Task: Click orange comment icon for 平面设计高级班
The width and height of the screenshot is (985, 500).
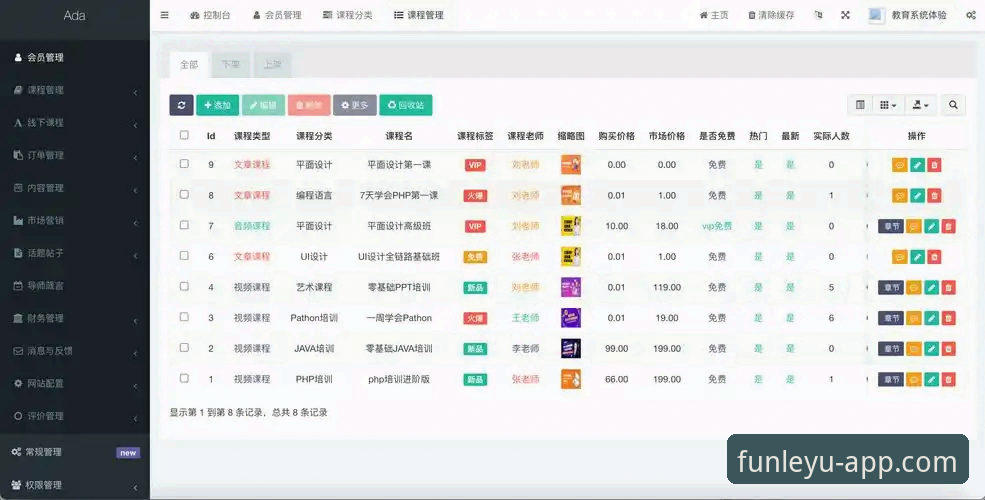Action: 914,226
